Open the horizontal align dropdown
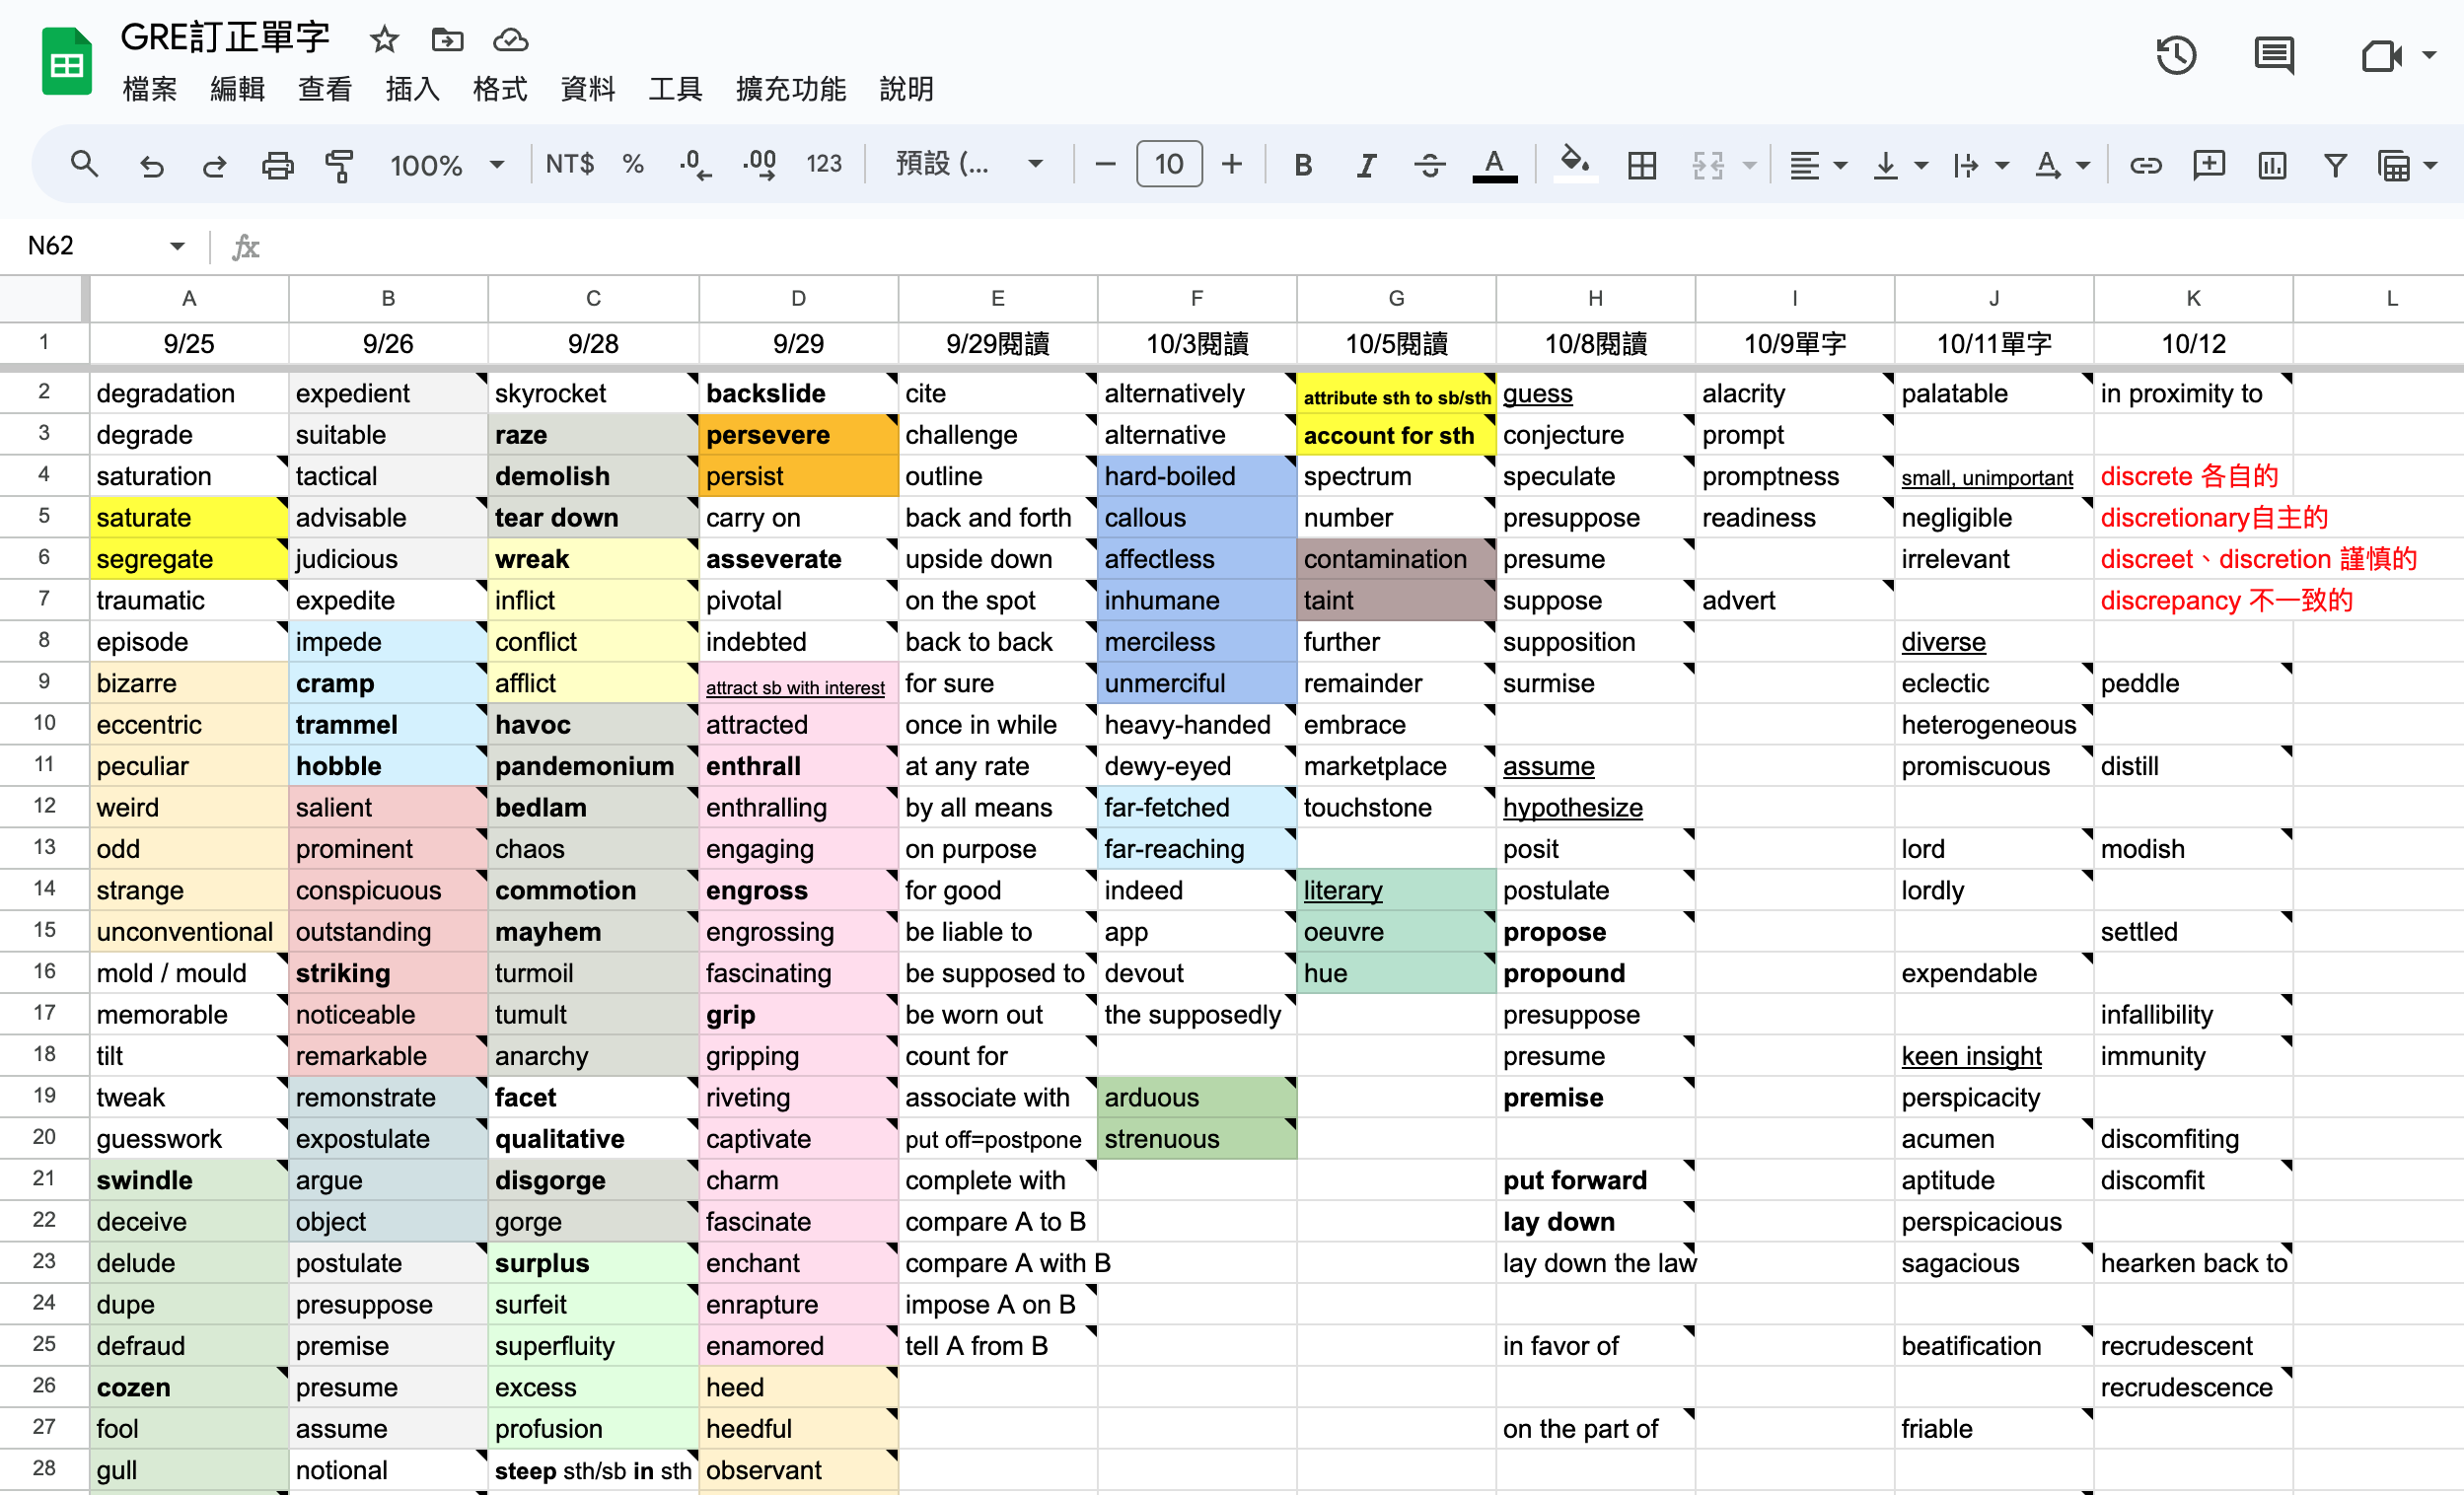Viewport: 2464px width, 1495px height. [1817, 165]
